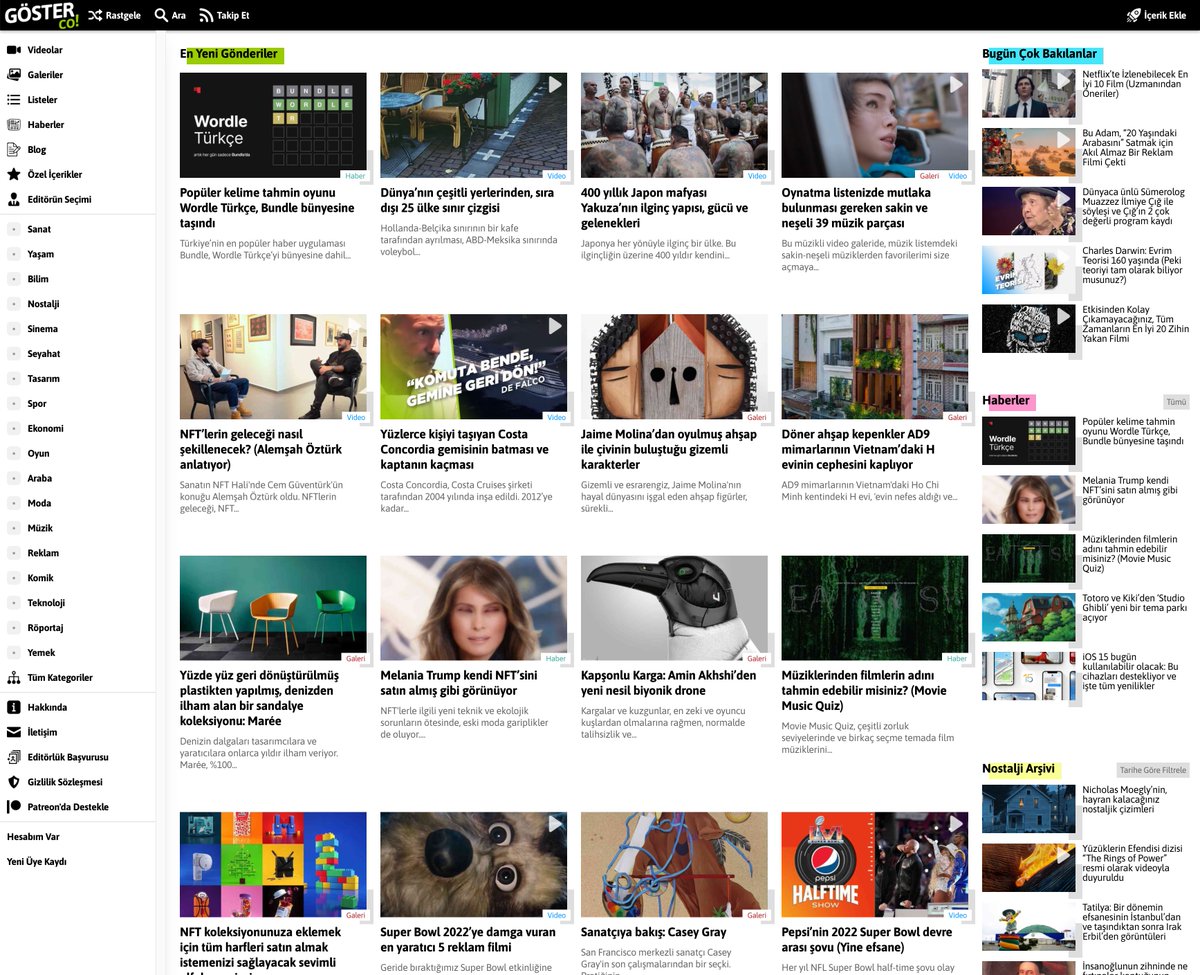Open Videolar from sidebar camera icon

pos(14,50)
